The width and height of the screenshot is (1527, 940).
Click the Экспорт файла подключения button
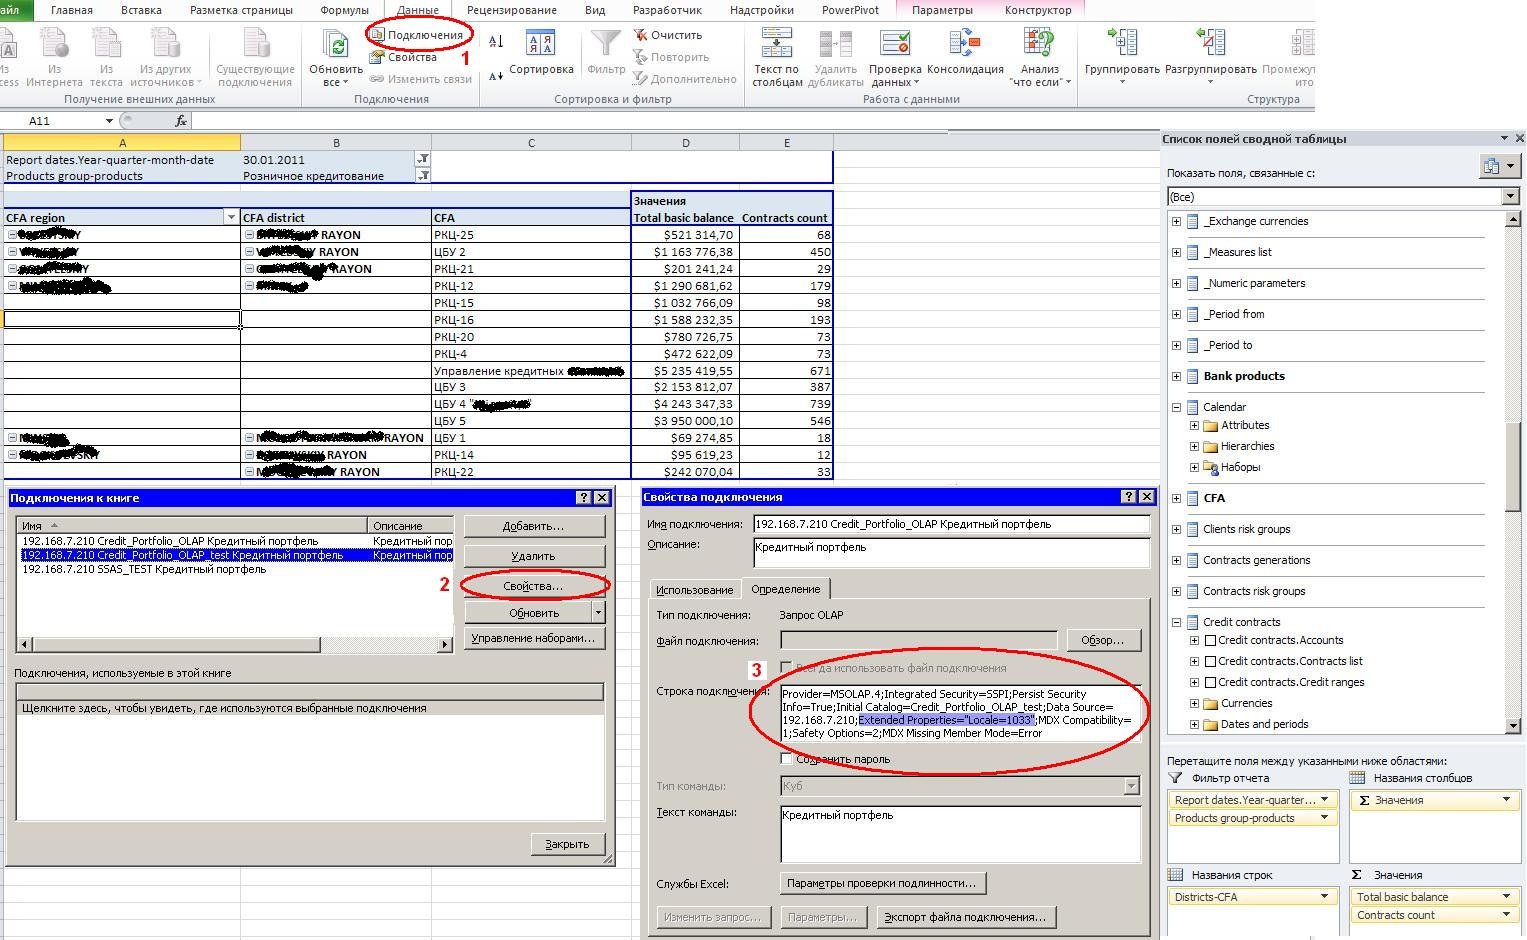click(x=966, y=917)
